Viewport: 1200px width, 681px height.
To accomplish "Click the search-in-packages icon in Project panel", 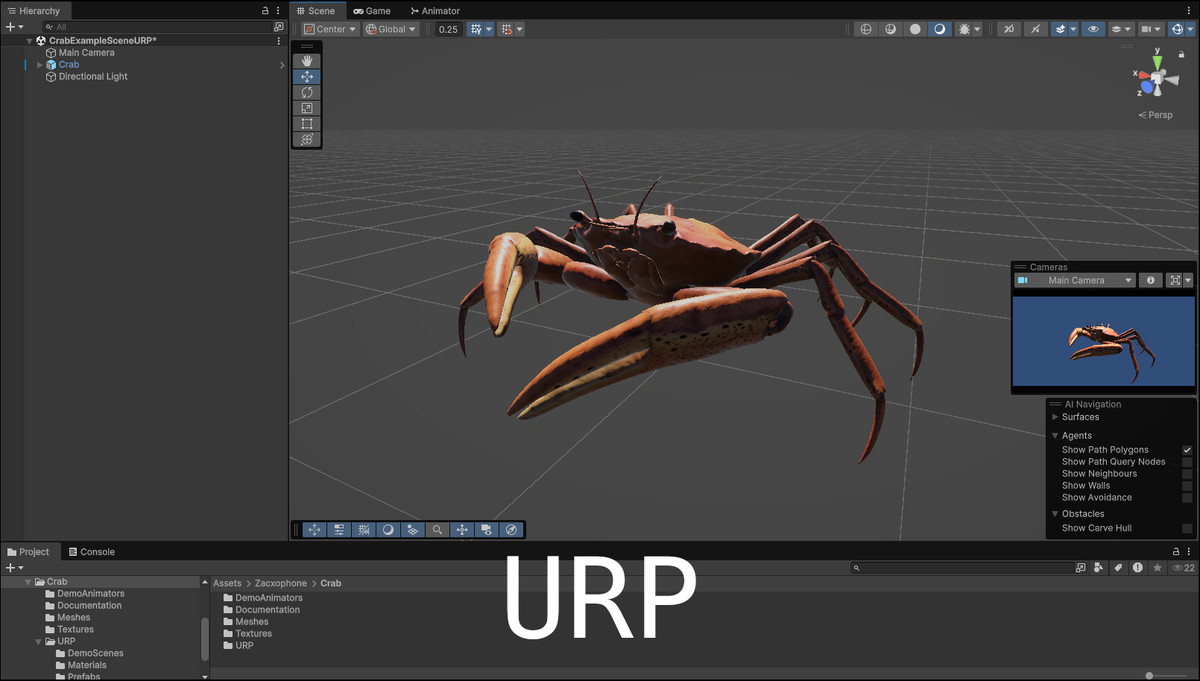I will pos(1081,568).
